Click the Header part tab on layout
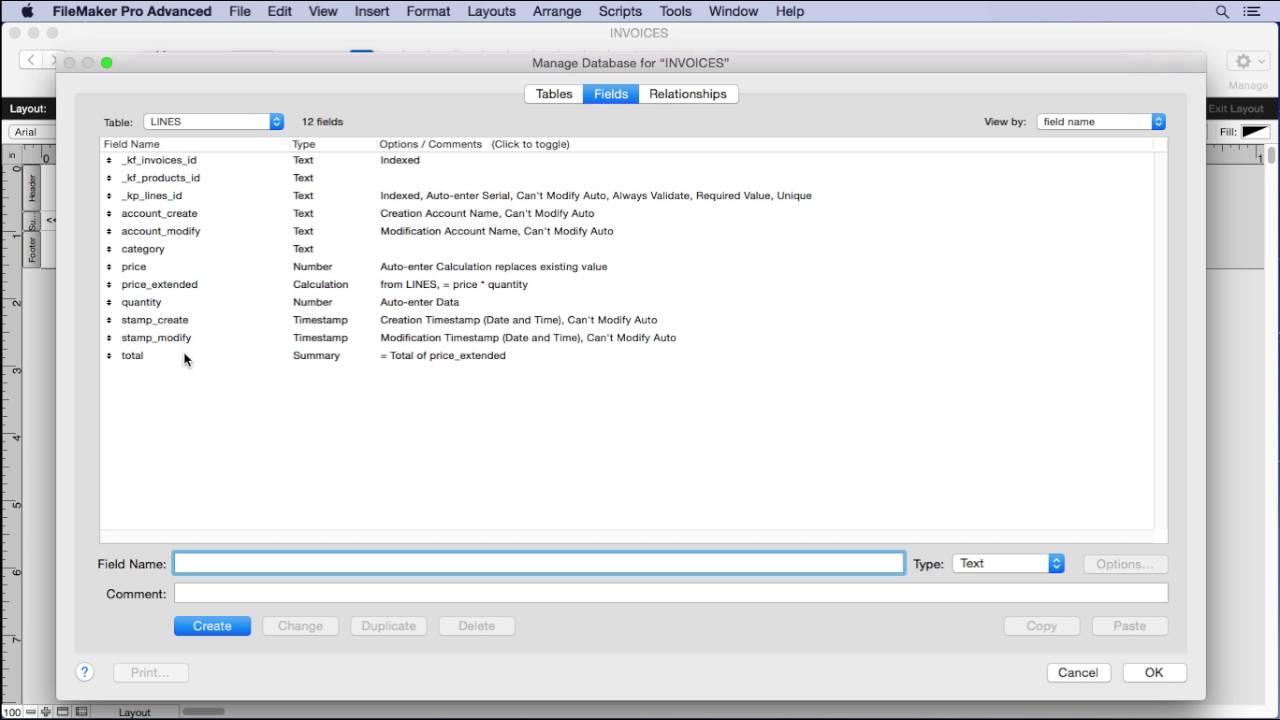The height and width of the screenshot is (720, 1280). tap(31, 188)
